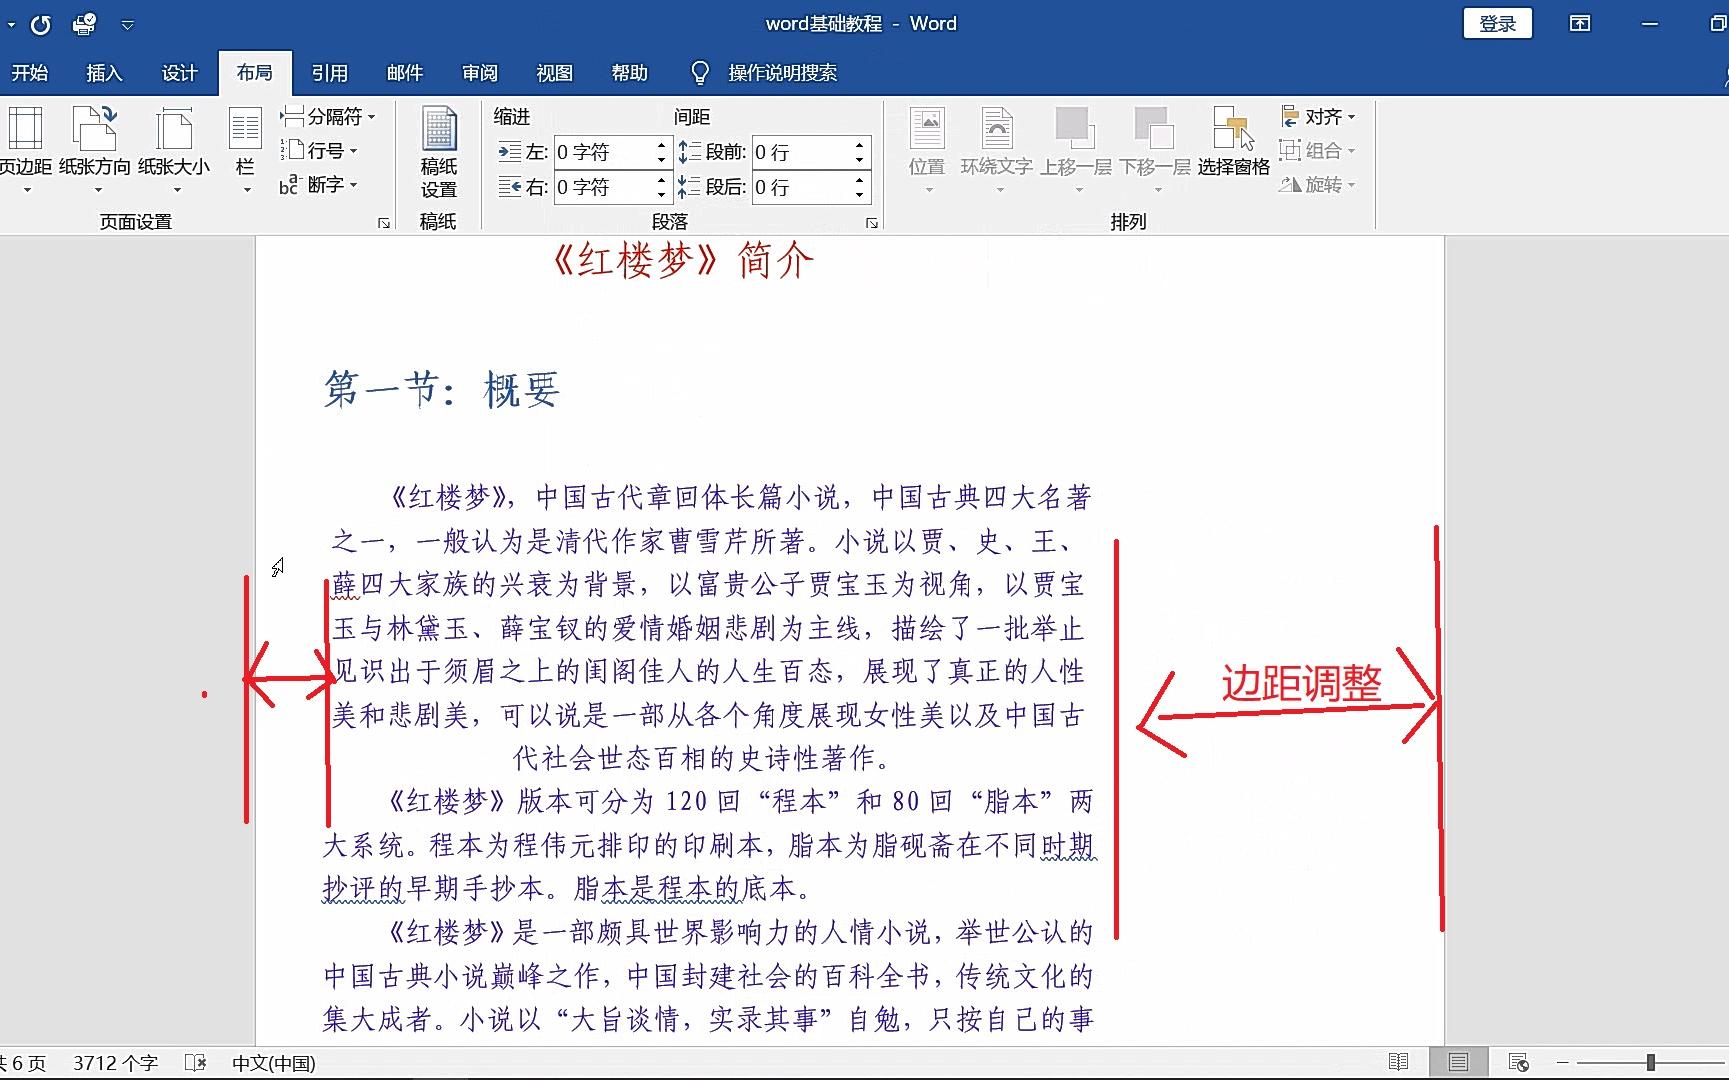The width and height of the screenshot is (1729, 1080).
Task: Click the 稿纸设置 (Manuscript paper) button
Action: pos(438,152)
